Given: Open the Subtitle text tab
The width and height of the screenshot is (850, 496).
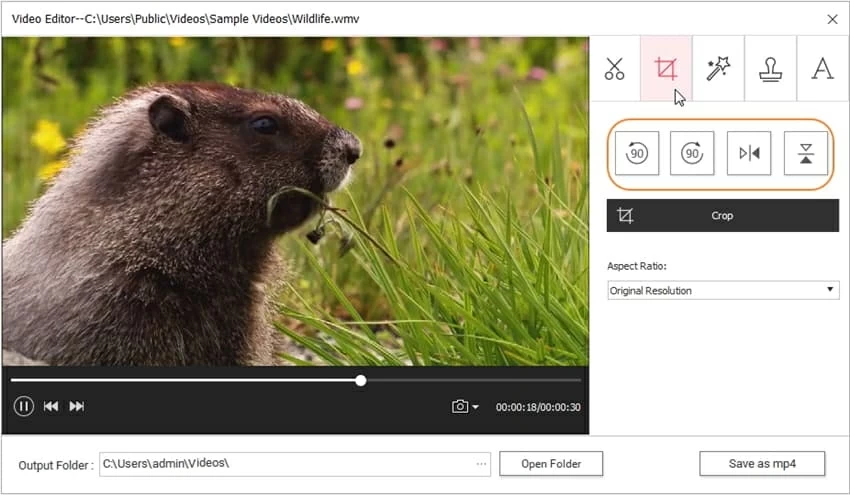Looking at the screenshot, I should tap(822, 69).
